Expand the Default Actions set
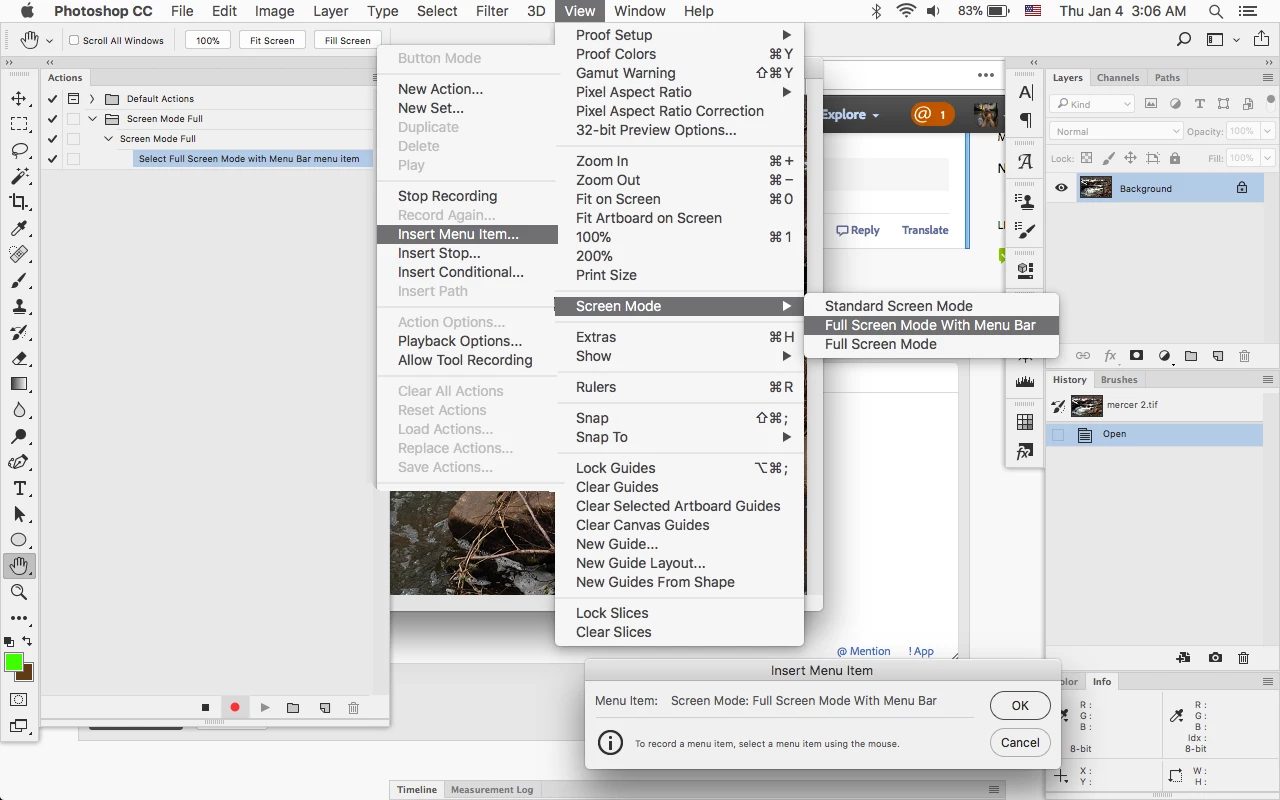This screenshot has width=1280, height=800. tap(92, 98)
